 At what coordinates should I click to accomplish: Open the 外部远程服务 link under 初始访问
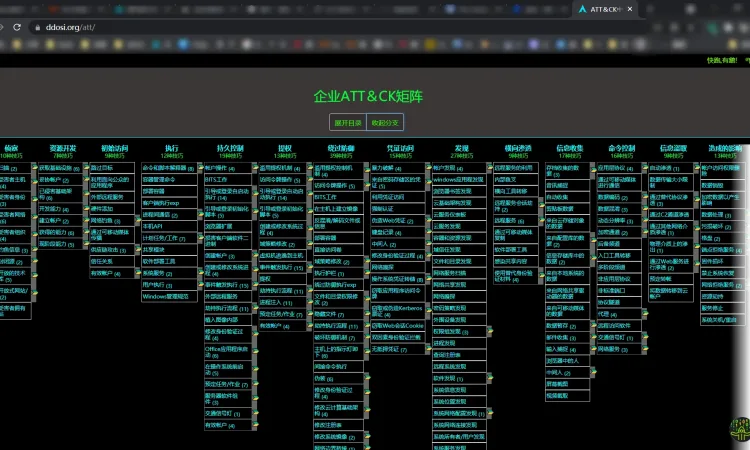[x=107, y=197]
